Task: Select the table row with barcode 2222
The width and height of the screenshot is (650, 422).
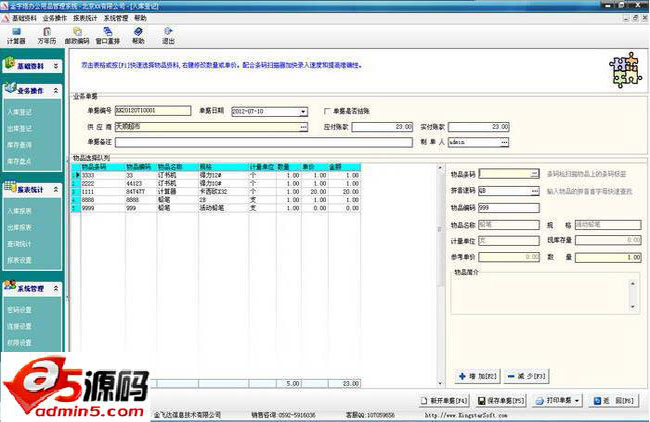Action: coord(216,184)
